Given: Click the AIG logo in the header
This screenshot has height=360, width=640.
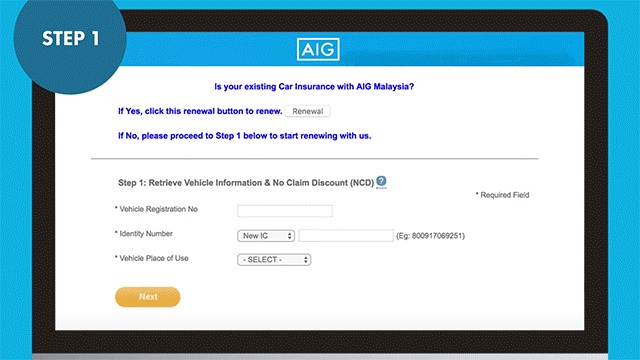Looking at the screenshot, I should [318, 49].
